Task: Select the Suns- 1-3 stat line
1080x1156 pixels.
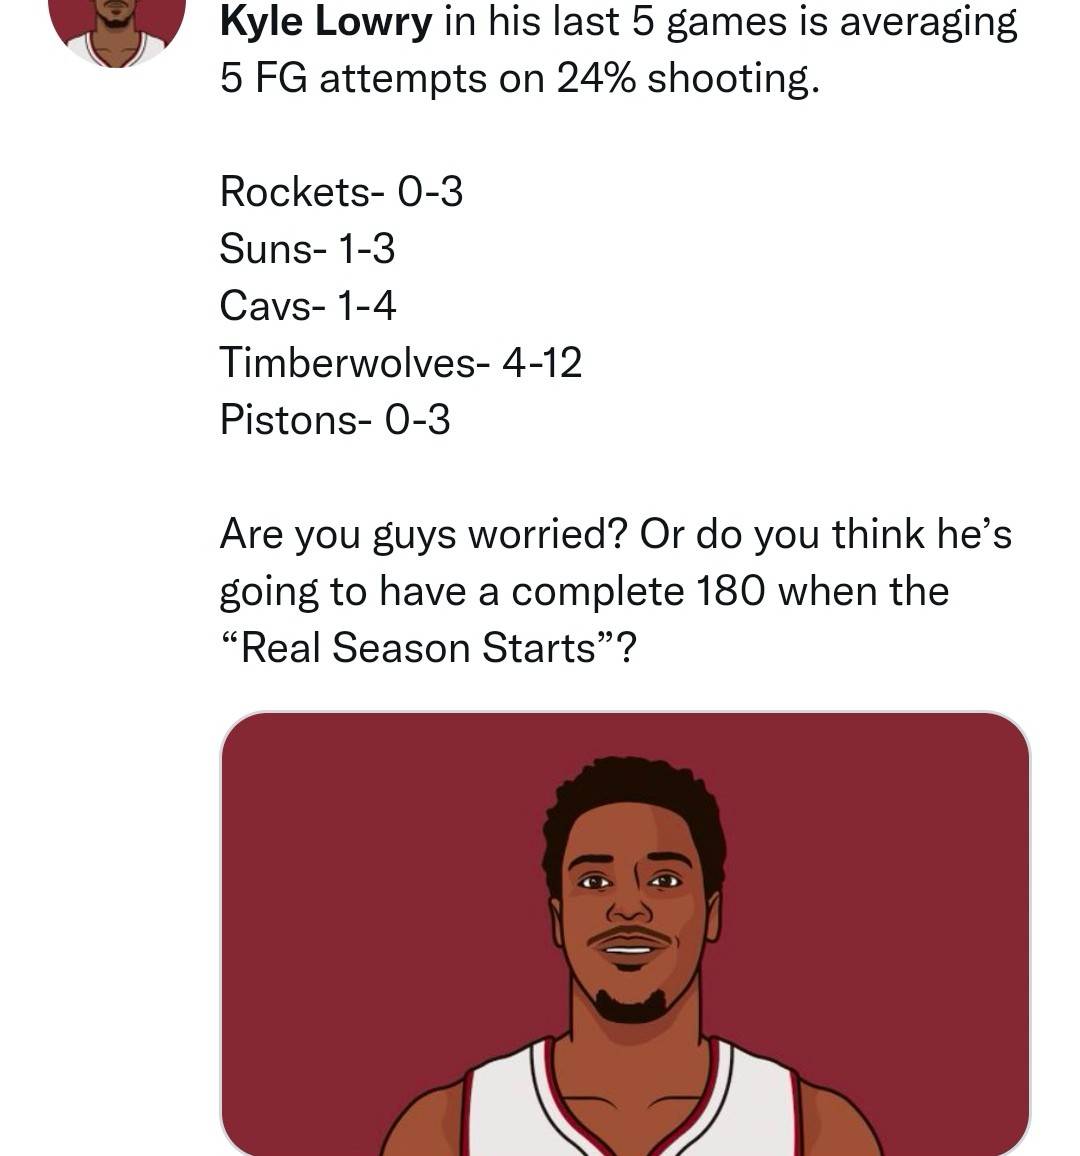Action: [307, 248]
